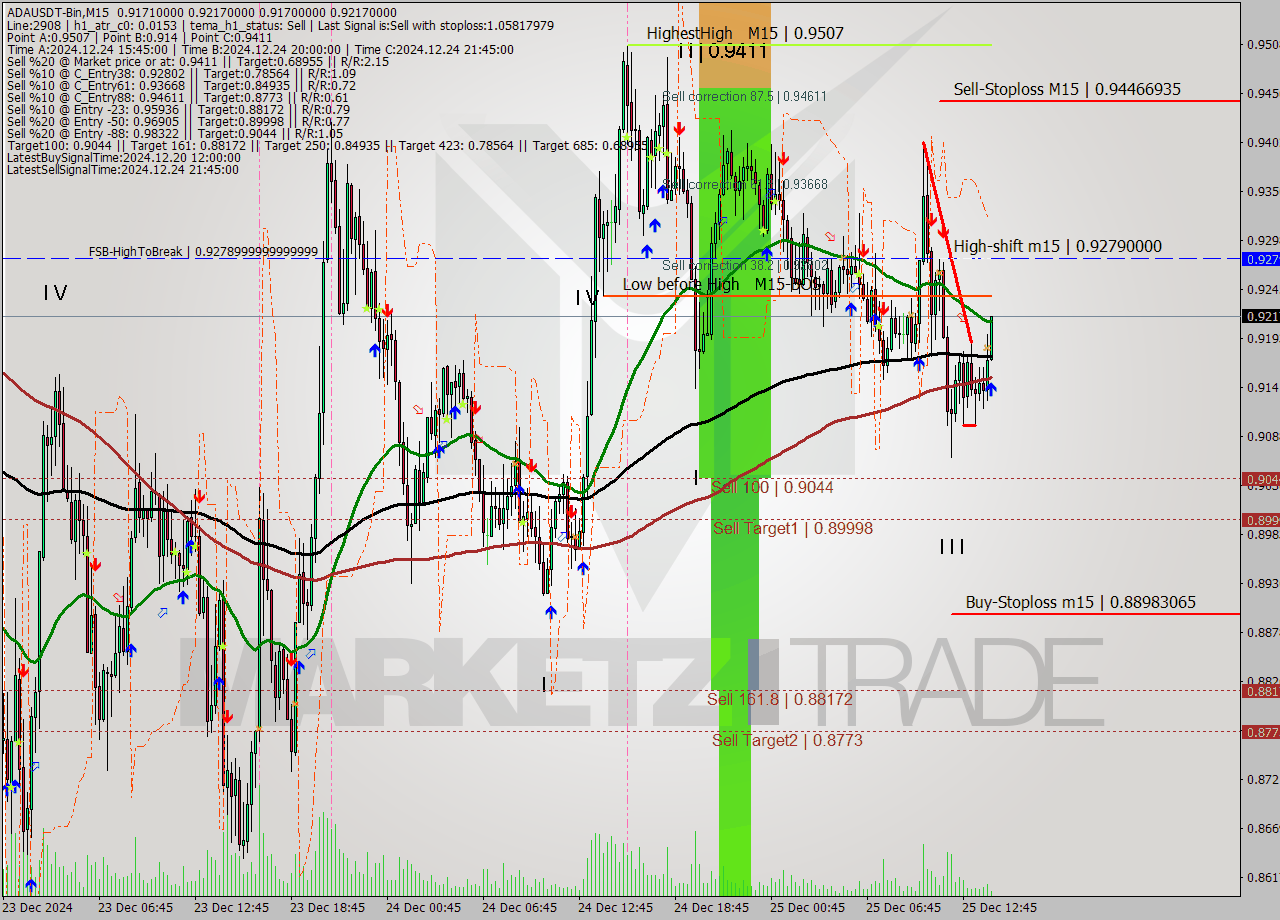The width and height of the screenshot is (1280, 920).
Task: Select the LatestBuySignalTime info line
Action: [123, 157]
